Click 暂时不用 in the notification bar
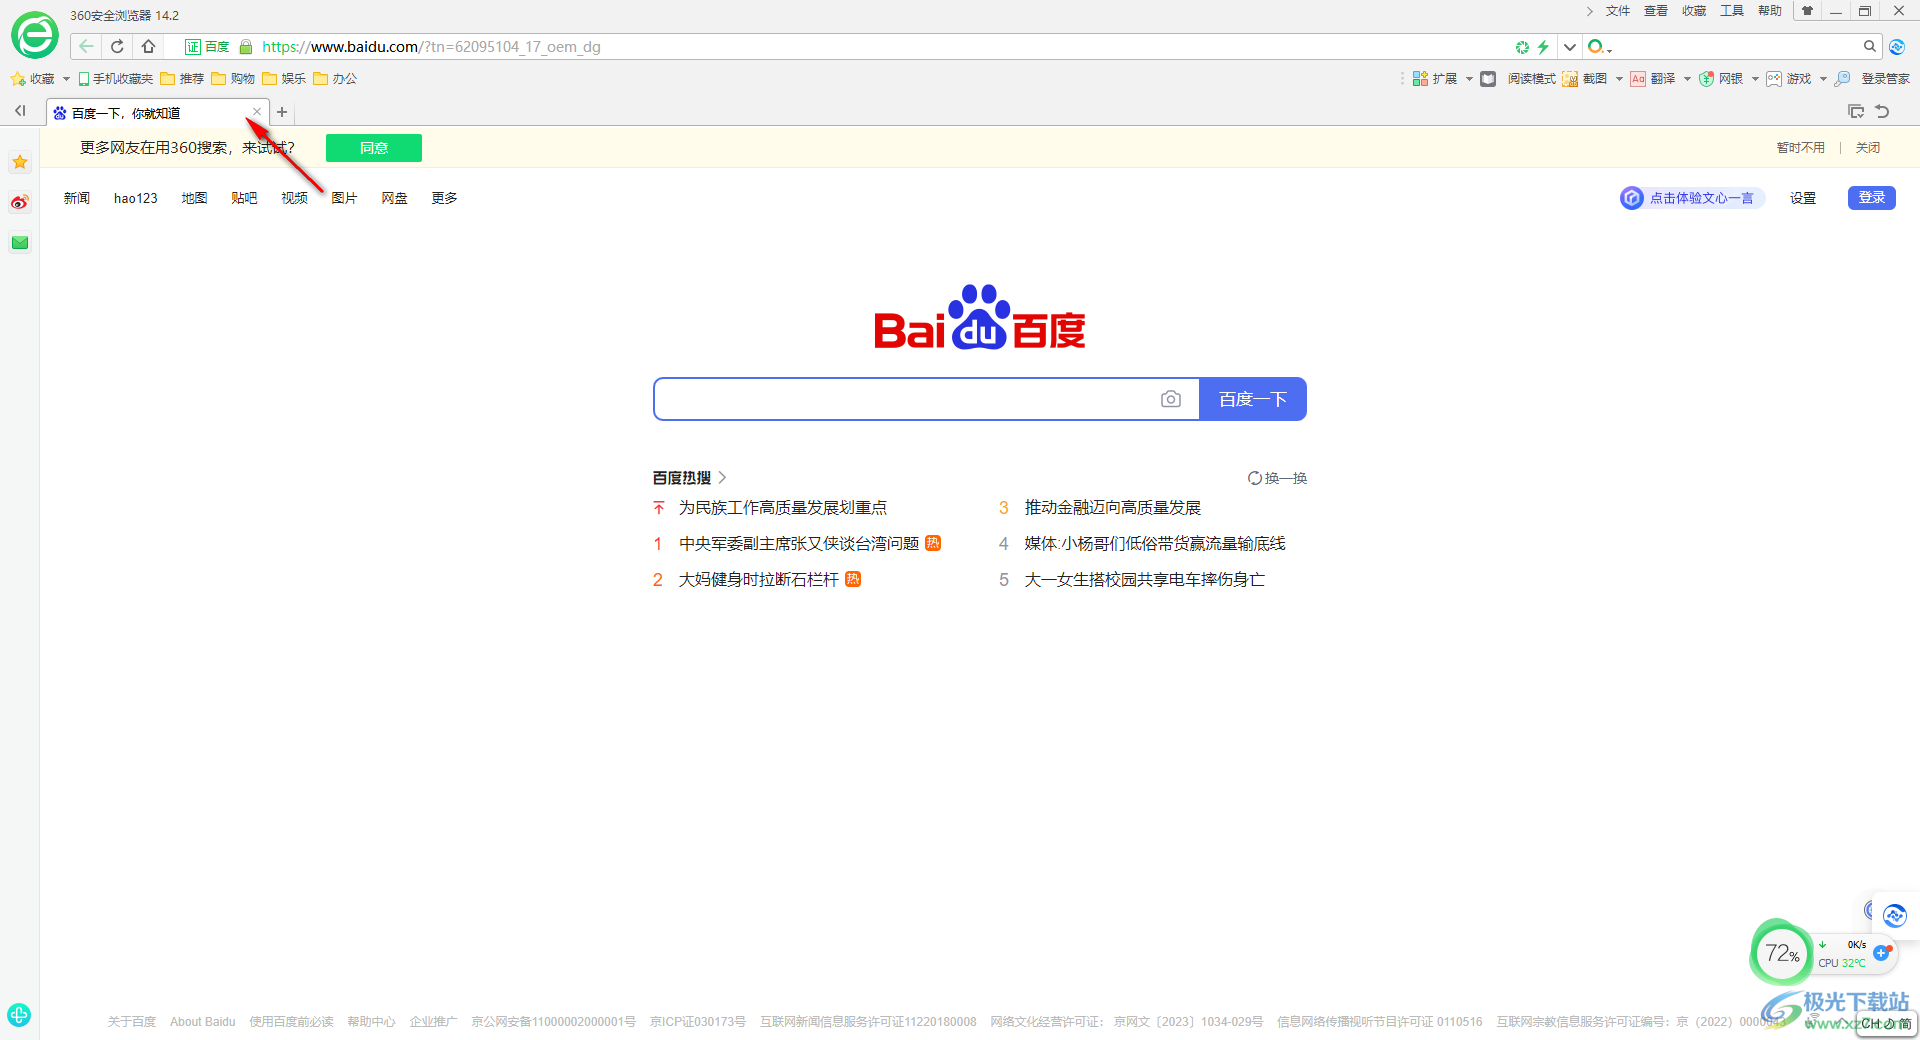This screenshot has width=1920, height=1040. [1800, 148]
